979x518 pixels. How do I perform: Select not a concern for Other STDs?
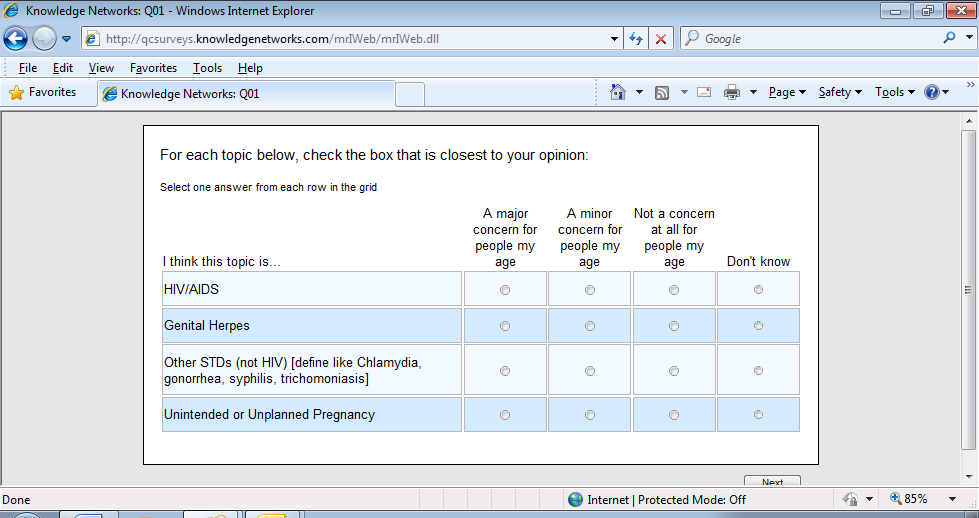coord(674,371)
